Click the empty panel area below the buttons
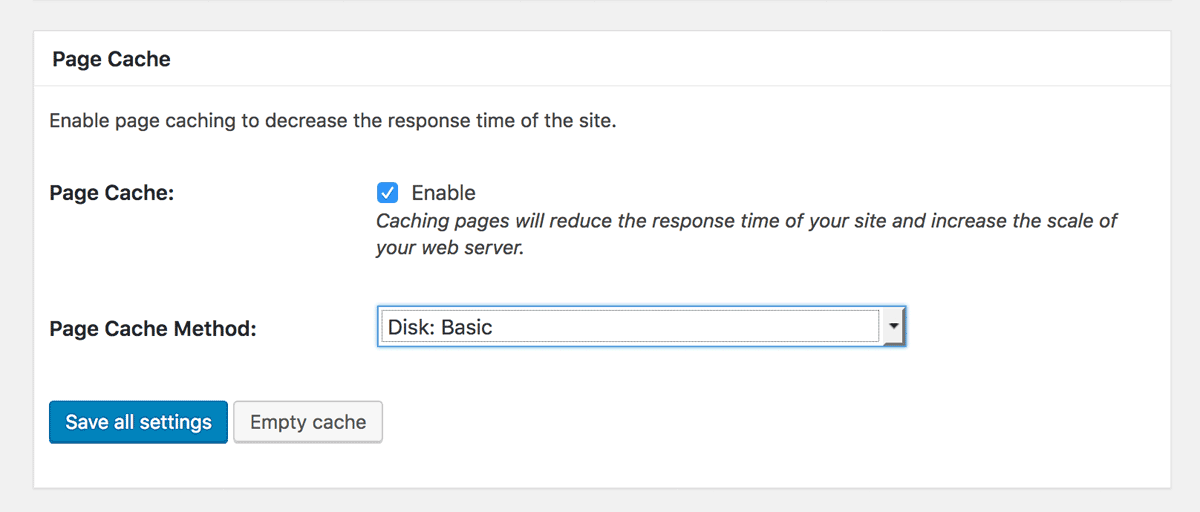 click(600, 466)
